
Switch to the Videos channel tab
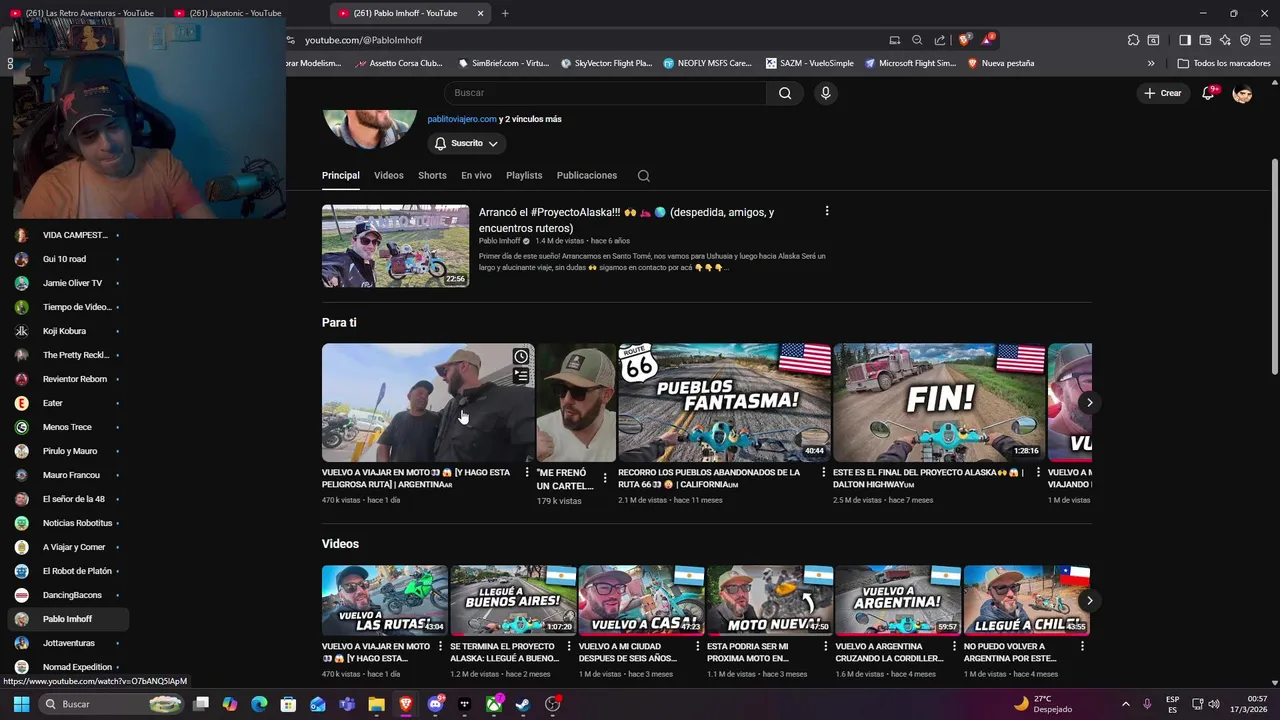389,176
